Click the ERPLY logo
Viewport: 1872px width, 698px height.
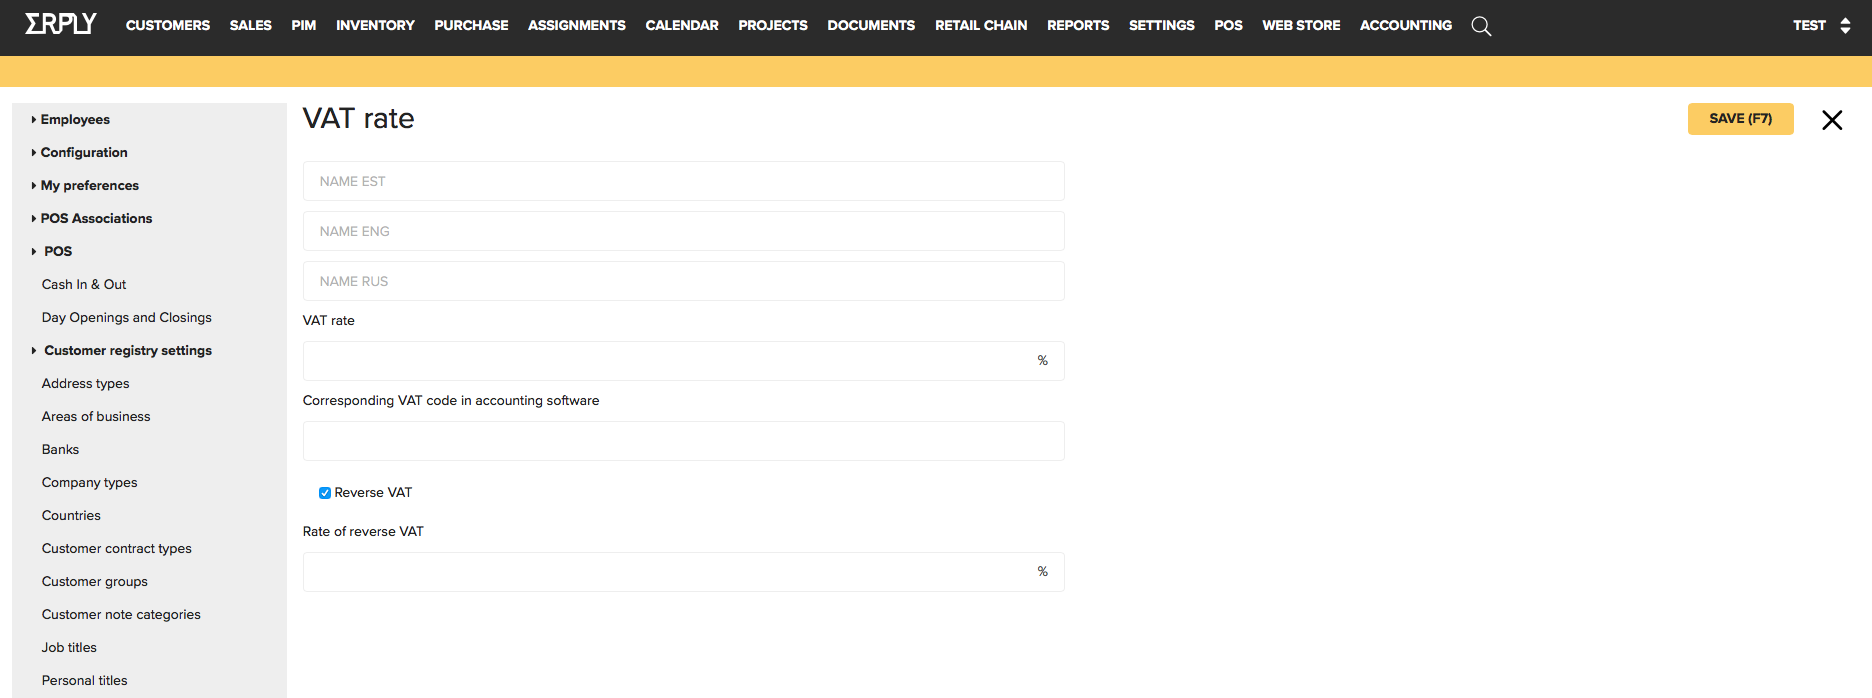point(61,24)
